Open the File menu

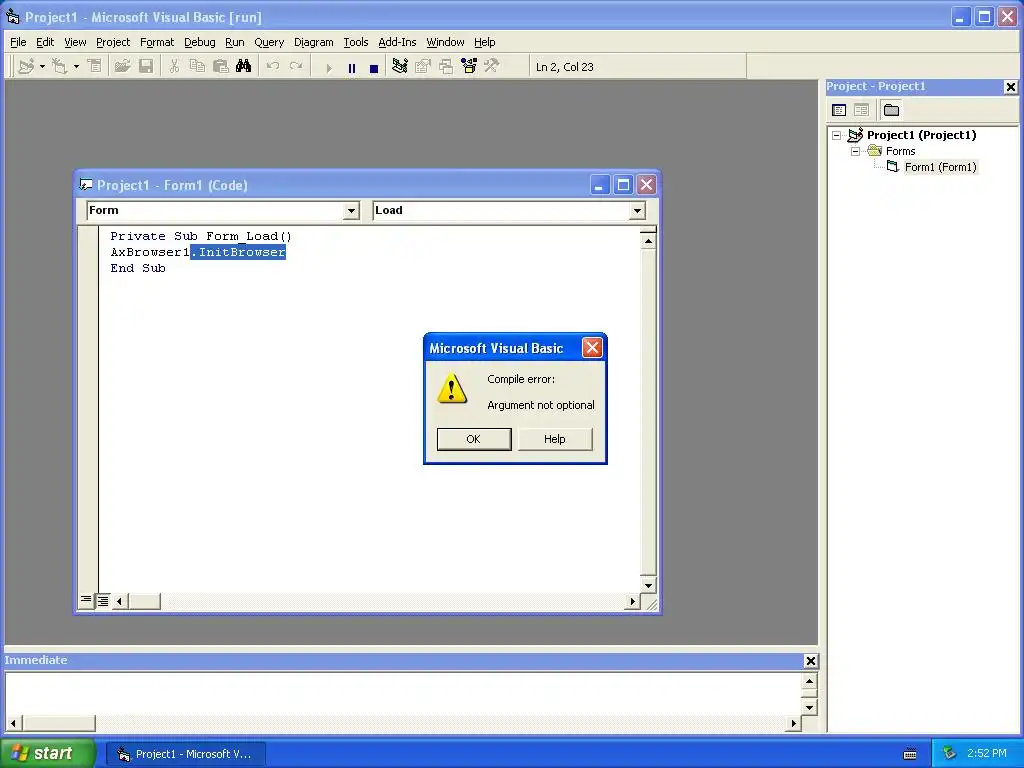tap(18, 42)
